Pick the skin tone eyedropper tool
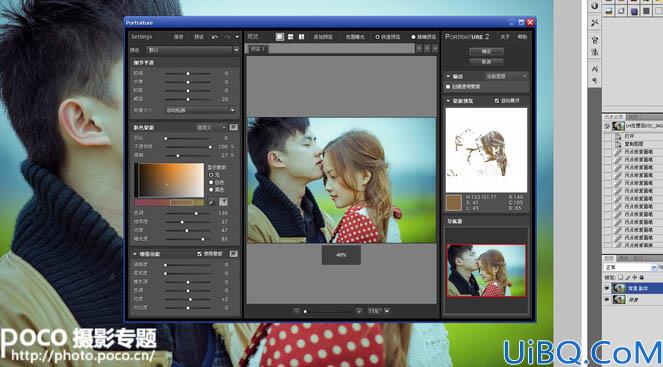 point(212,203)
